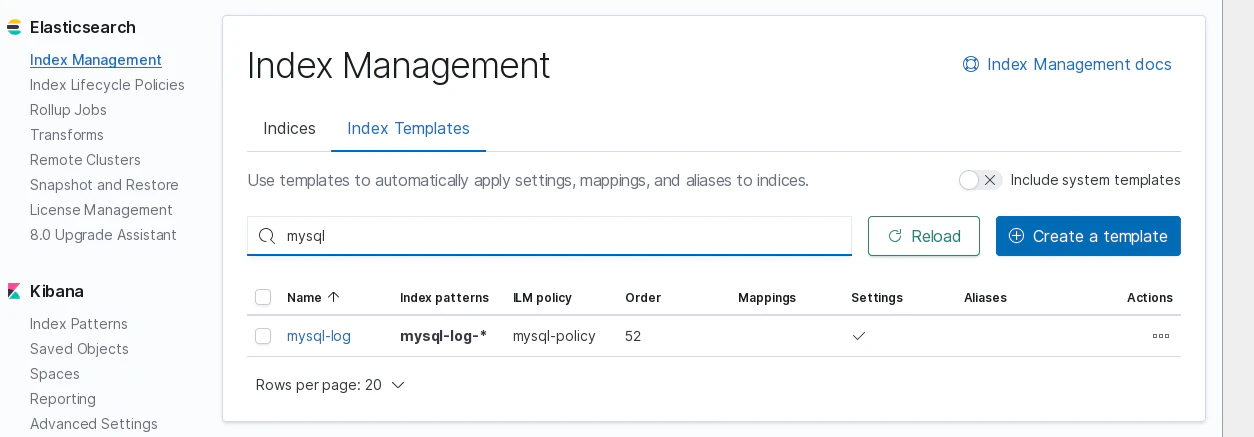Open Reporting page
This screenshot has height=437, width=1254.
(63, 399)
